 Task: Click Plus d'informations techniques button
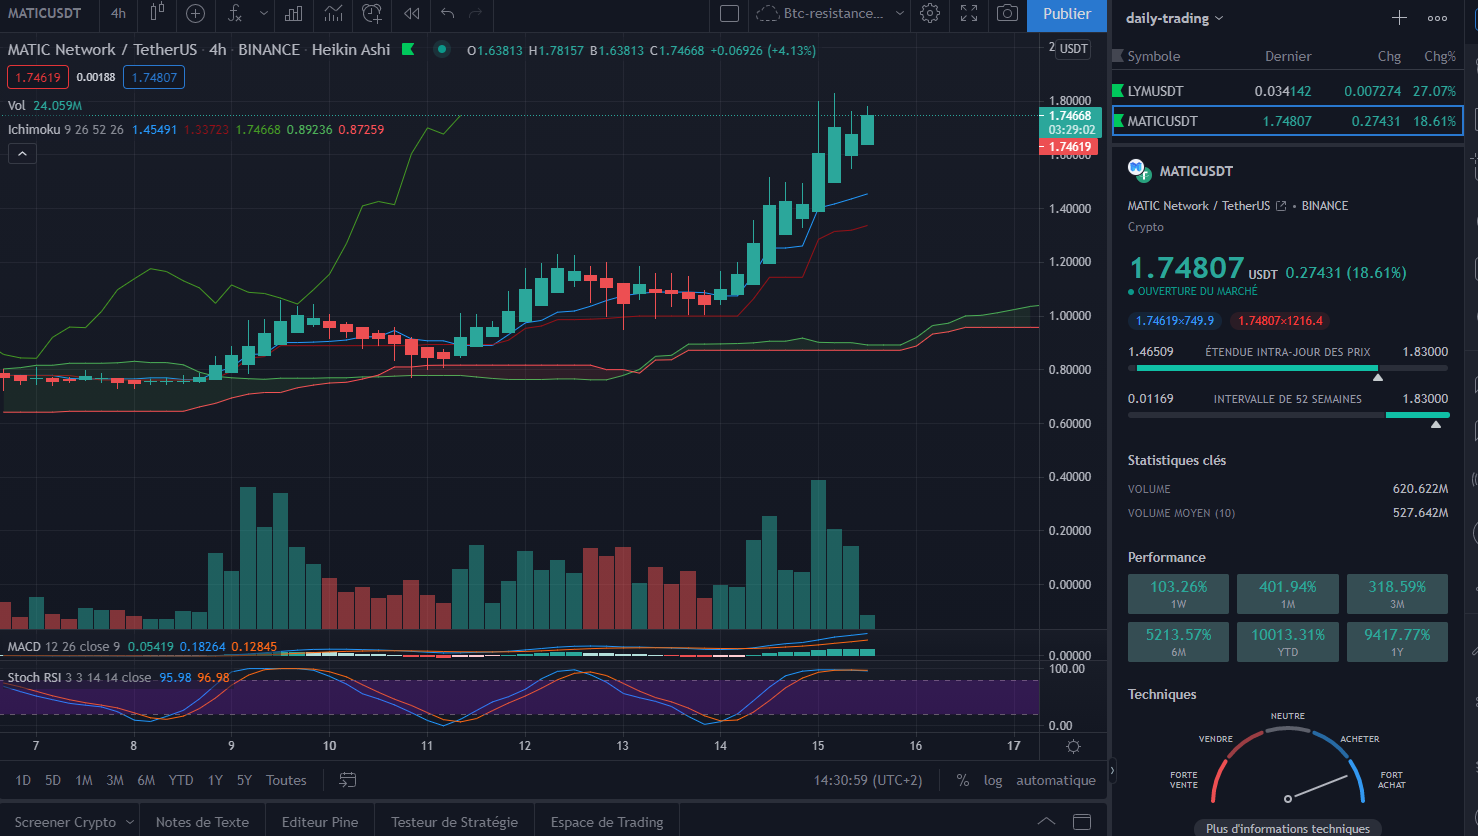coord(1288,828)
